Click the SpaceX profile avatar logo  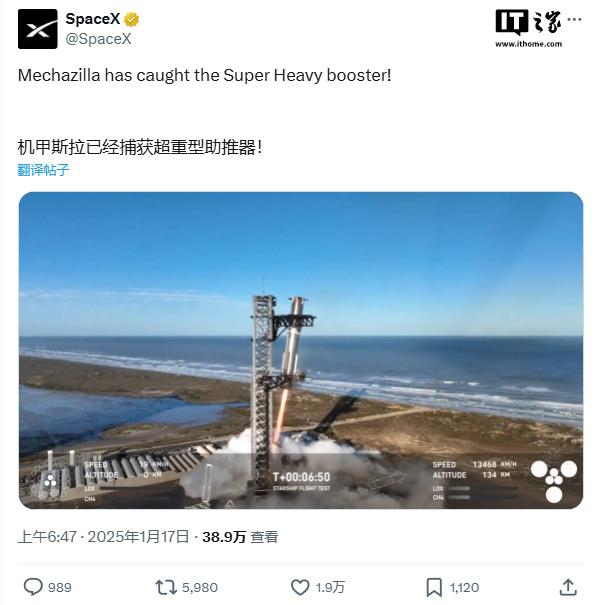click(x=37, y=29)
